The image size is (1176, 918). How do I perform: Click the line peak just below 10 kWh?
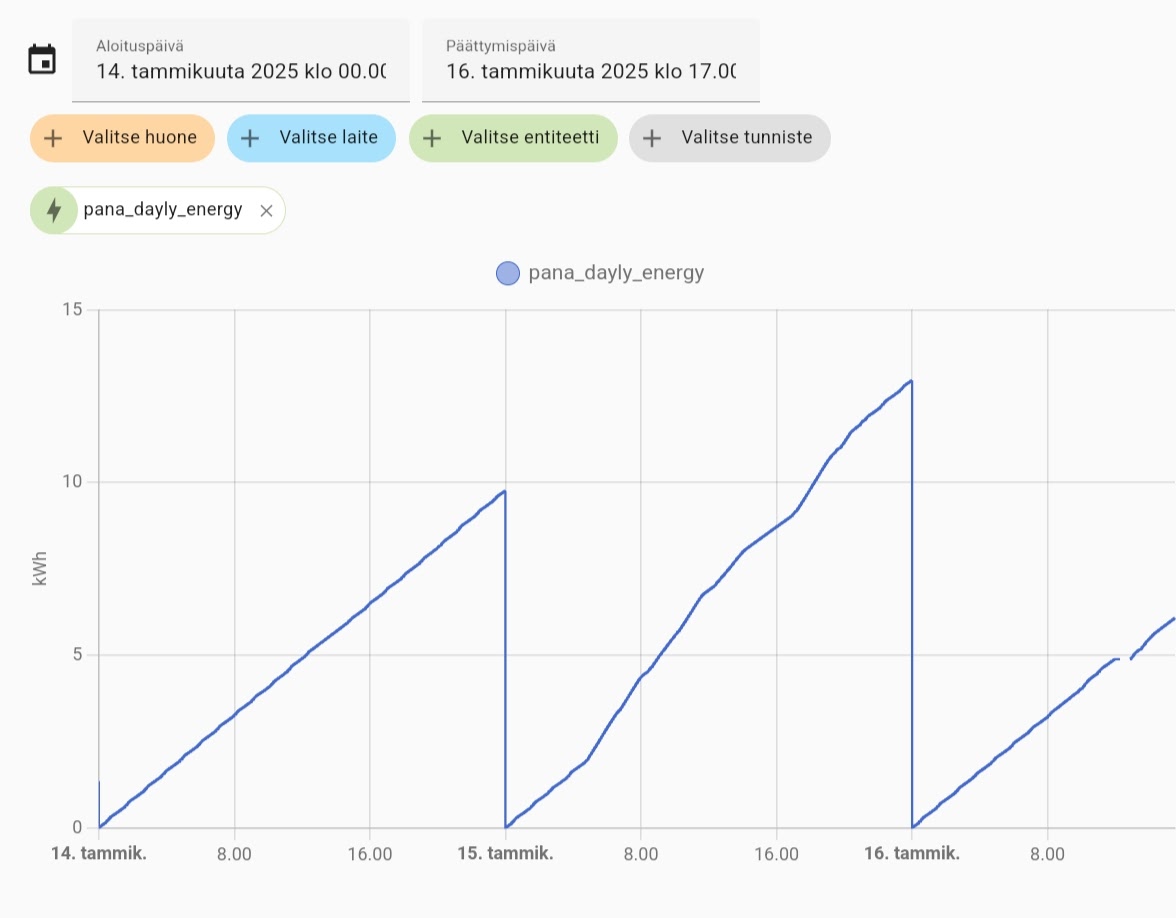[x=504, y=491]
